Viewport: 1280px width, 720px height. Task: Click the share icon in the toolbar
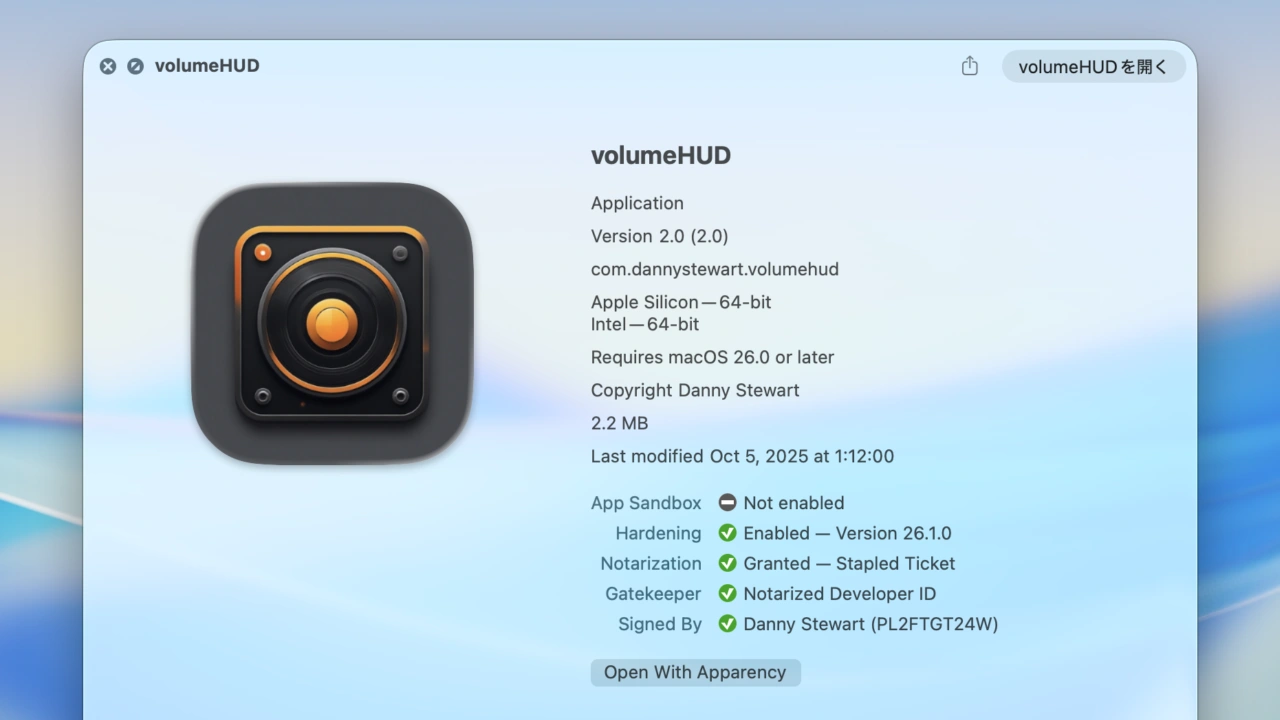point(968,65)
